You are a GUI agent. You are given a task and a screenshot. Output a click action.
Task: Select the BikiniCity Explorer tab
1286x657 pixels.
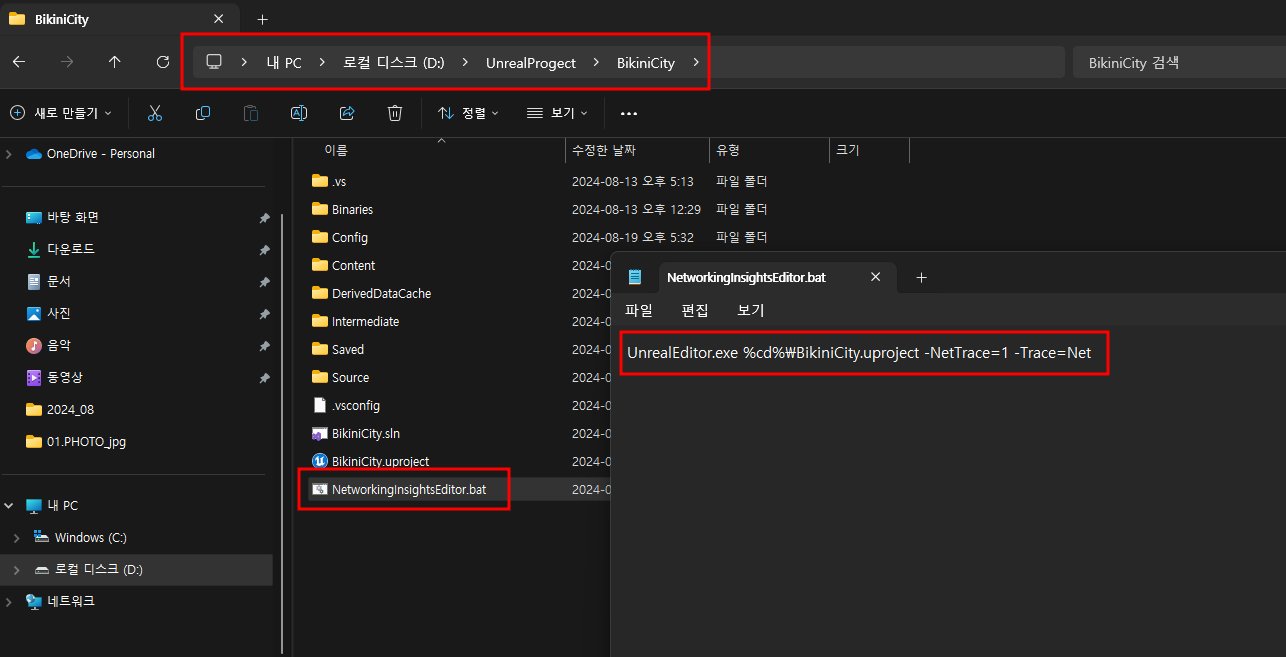118,19
